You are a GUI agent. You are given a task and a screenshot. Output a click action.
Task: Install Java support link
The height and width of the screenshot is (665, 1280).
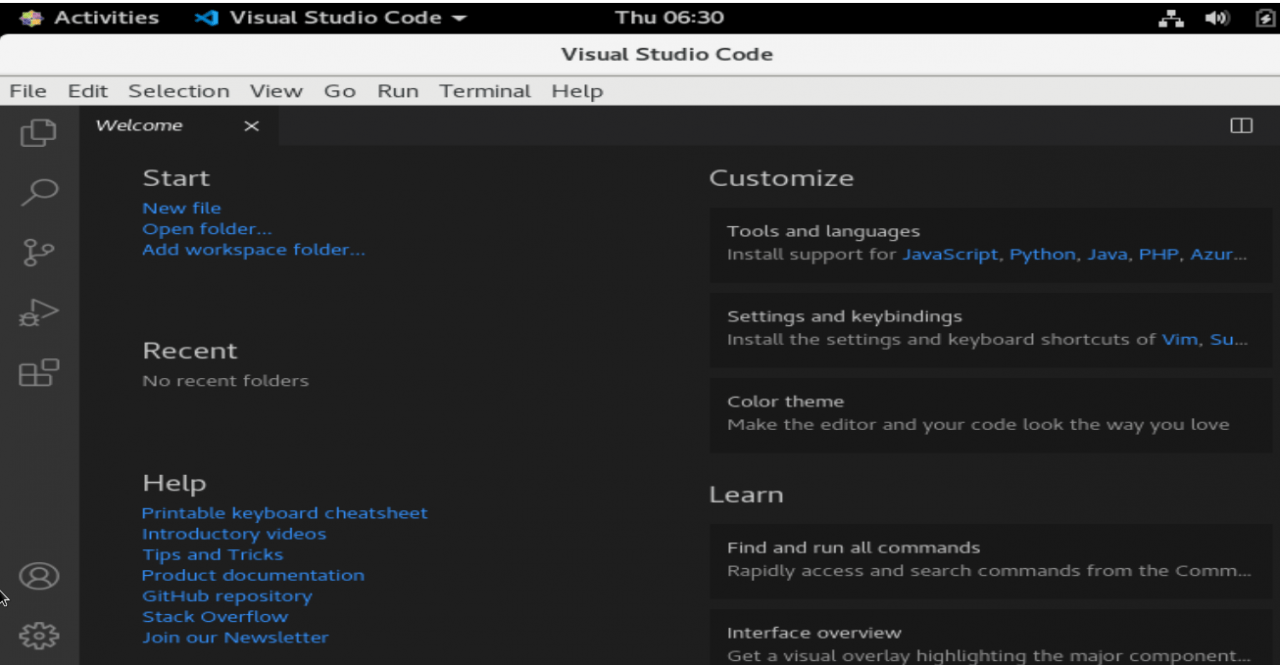click(x=1107, y=254)
